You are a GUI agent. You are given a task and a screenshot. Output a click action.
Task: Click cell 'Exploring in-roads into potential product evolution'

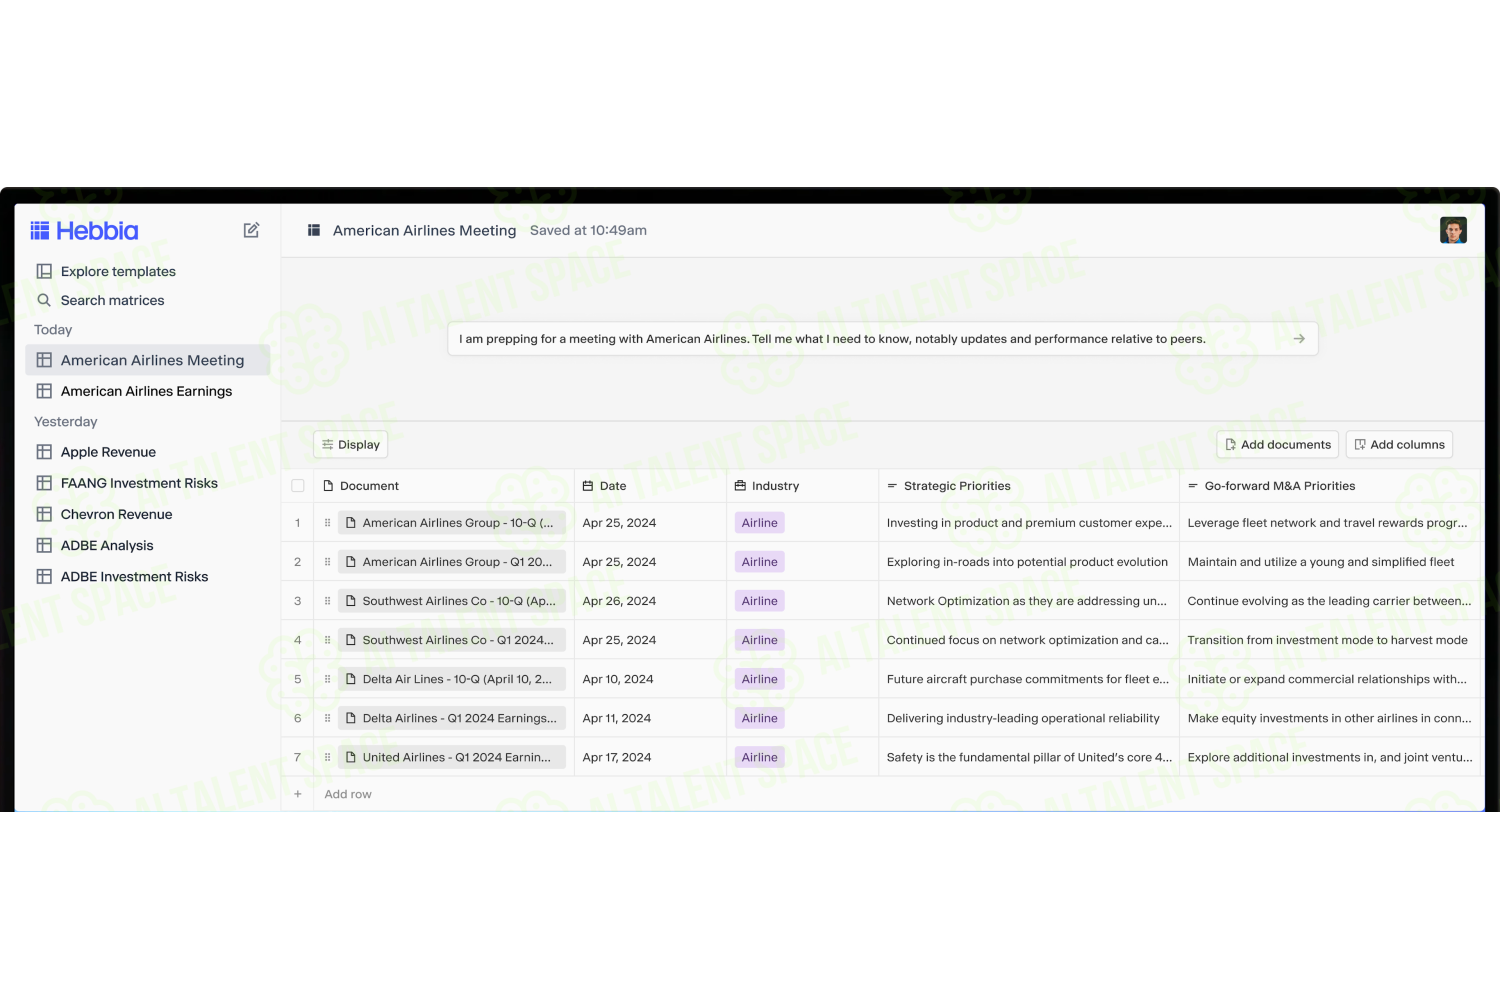1027,562
